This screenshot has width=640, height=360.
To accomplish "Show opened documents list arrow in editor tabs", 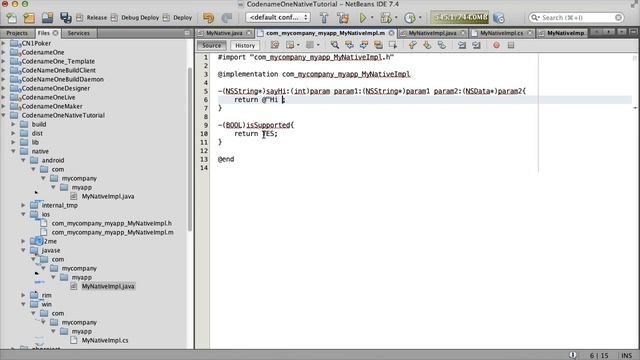I will [621, 32].
